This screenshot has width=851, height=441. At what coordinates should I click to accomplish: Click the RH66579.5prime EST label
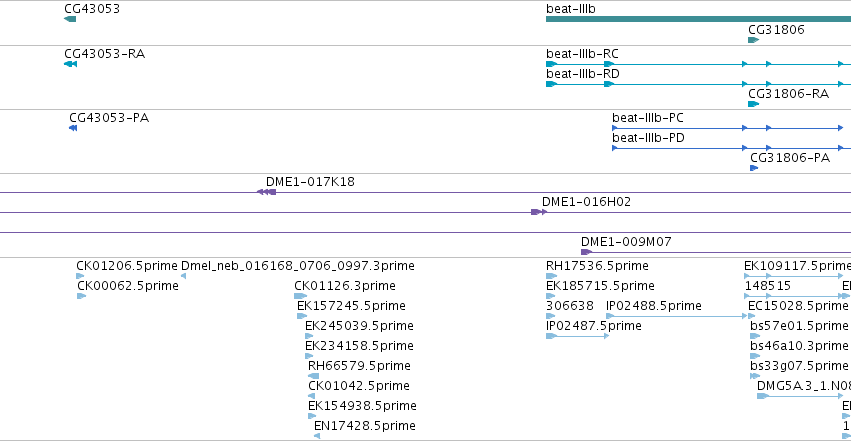[359, 366]
